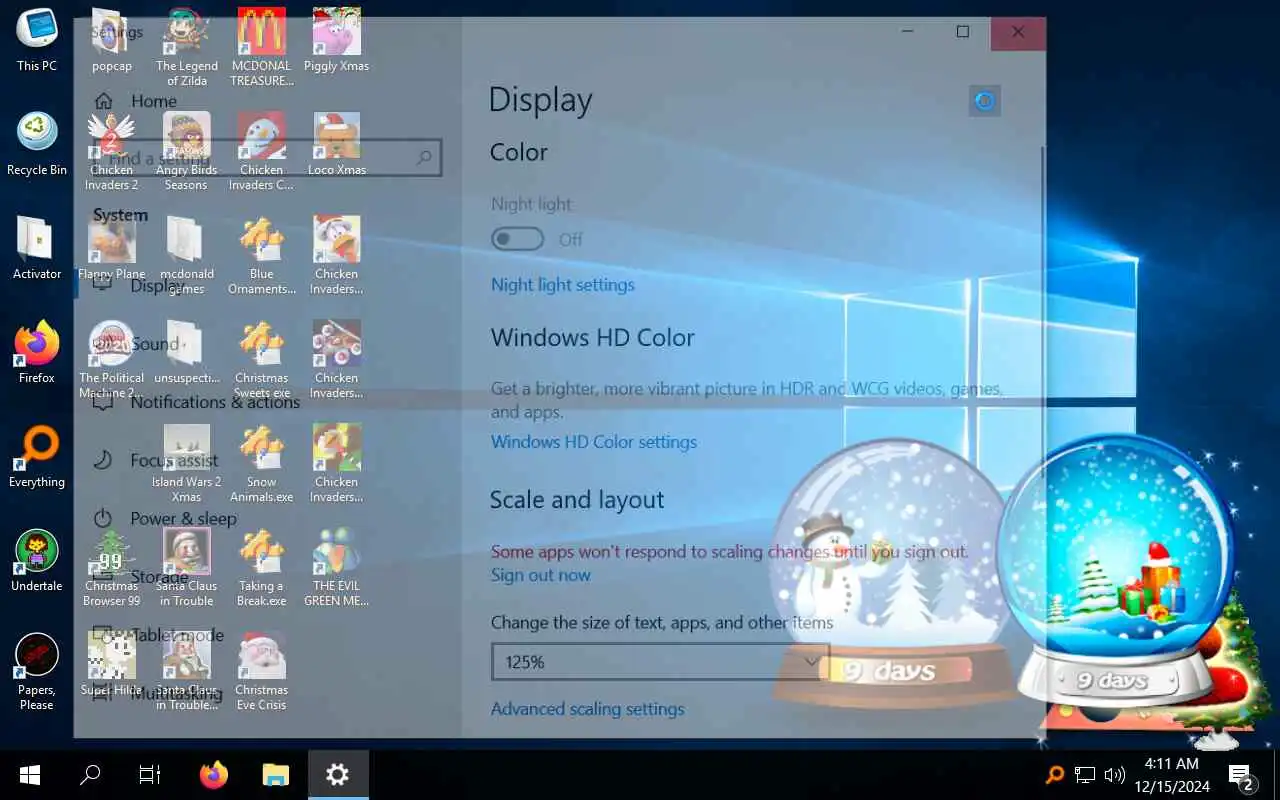Viewport: 1280px width, 800px height.
Task: Open File Explorer from the taskbar
Action: click(275, 774)
